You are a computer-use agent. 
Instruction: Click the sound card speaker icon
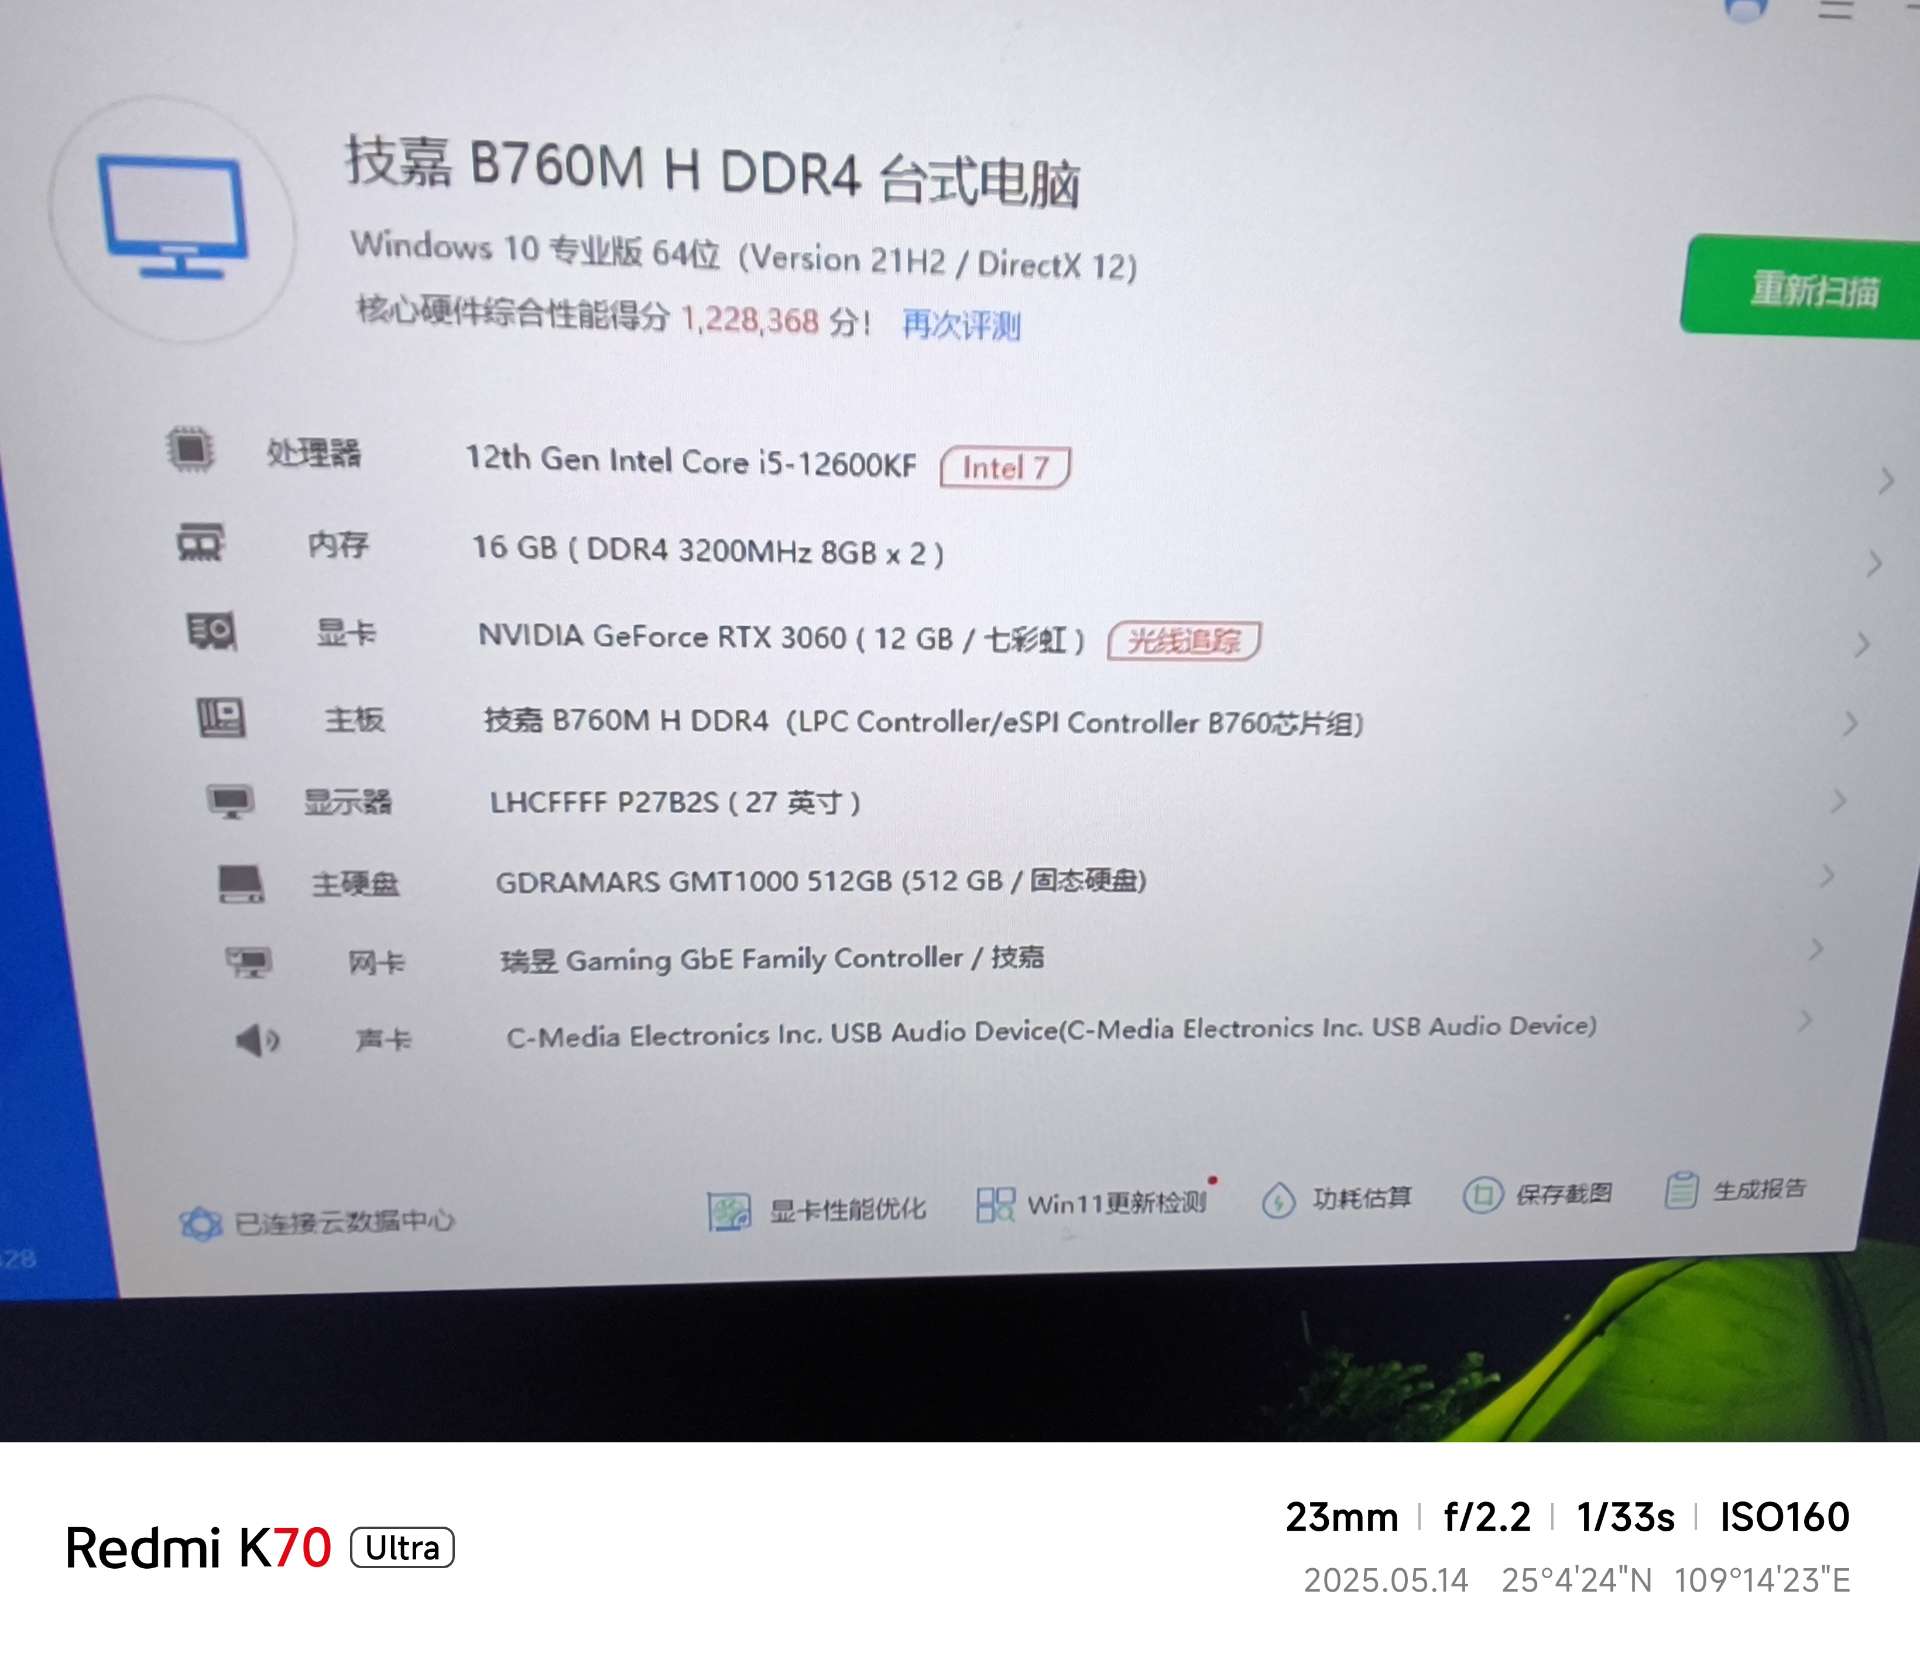coord(257,1040)
